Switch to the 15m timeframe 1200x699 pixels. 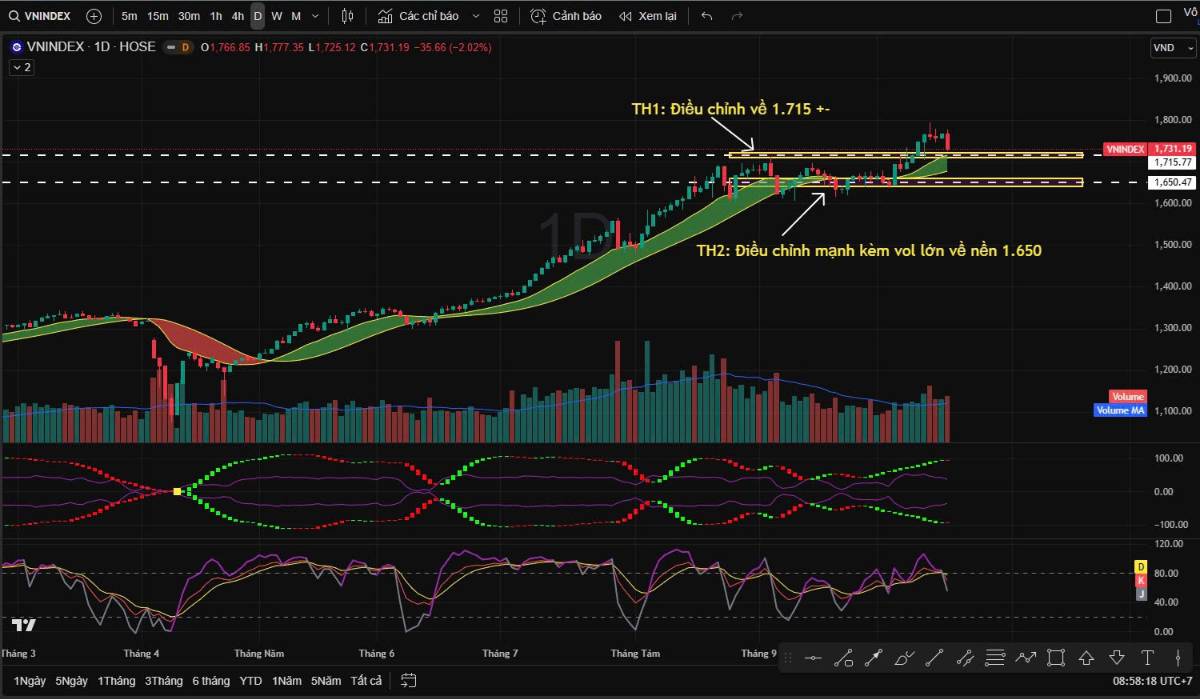[158, 16]
